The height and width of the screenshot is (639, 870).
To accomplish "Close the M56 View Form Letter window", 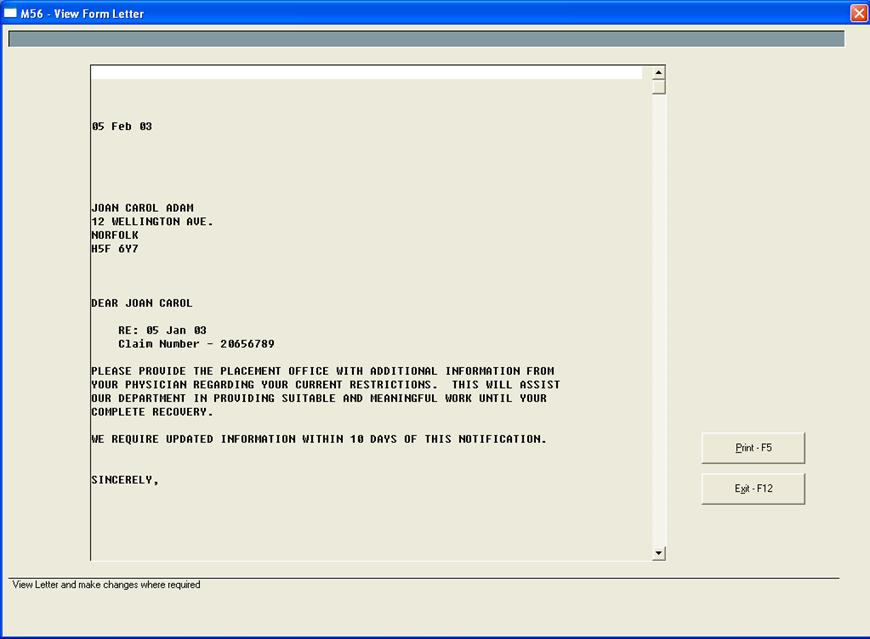I will 859,13.
